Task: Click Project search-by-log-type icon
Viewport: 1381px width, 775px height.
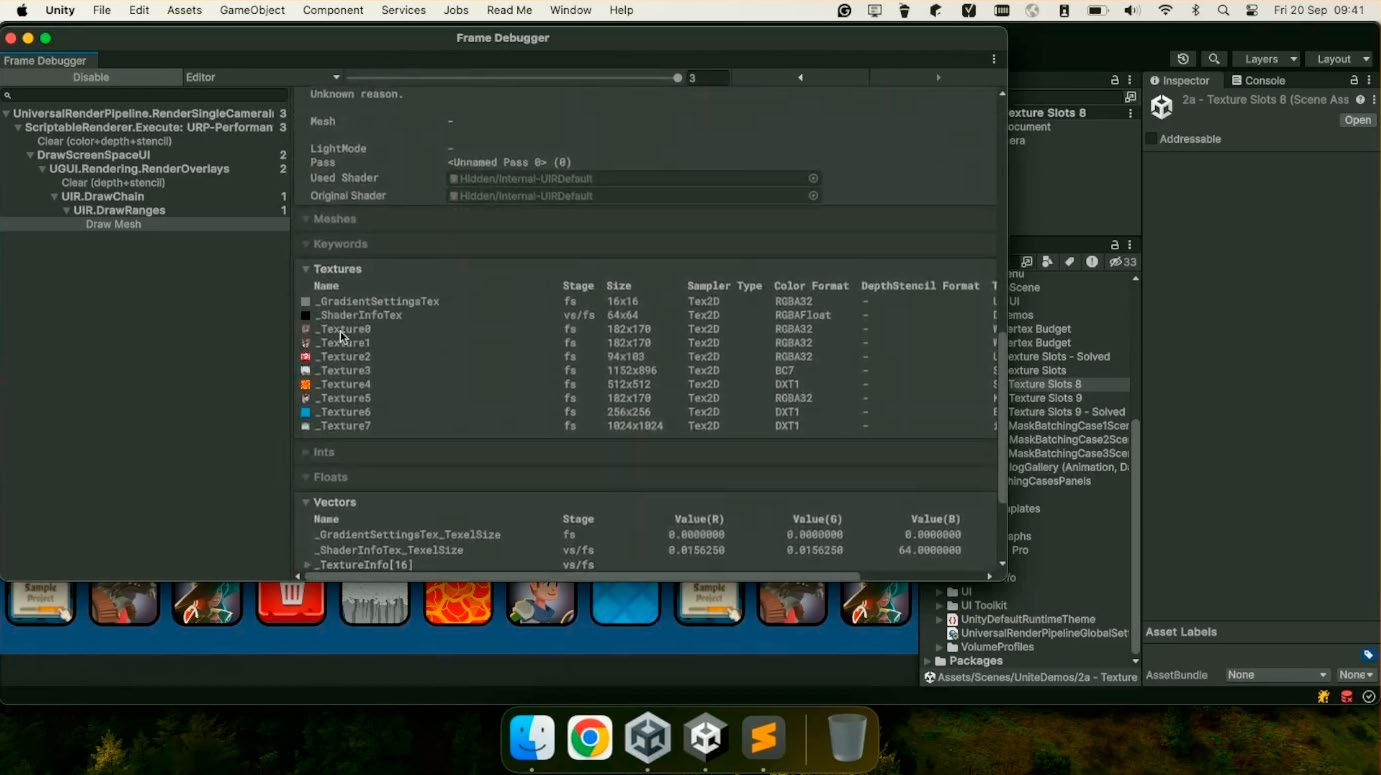Action: coord(1092,262)
